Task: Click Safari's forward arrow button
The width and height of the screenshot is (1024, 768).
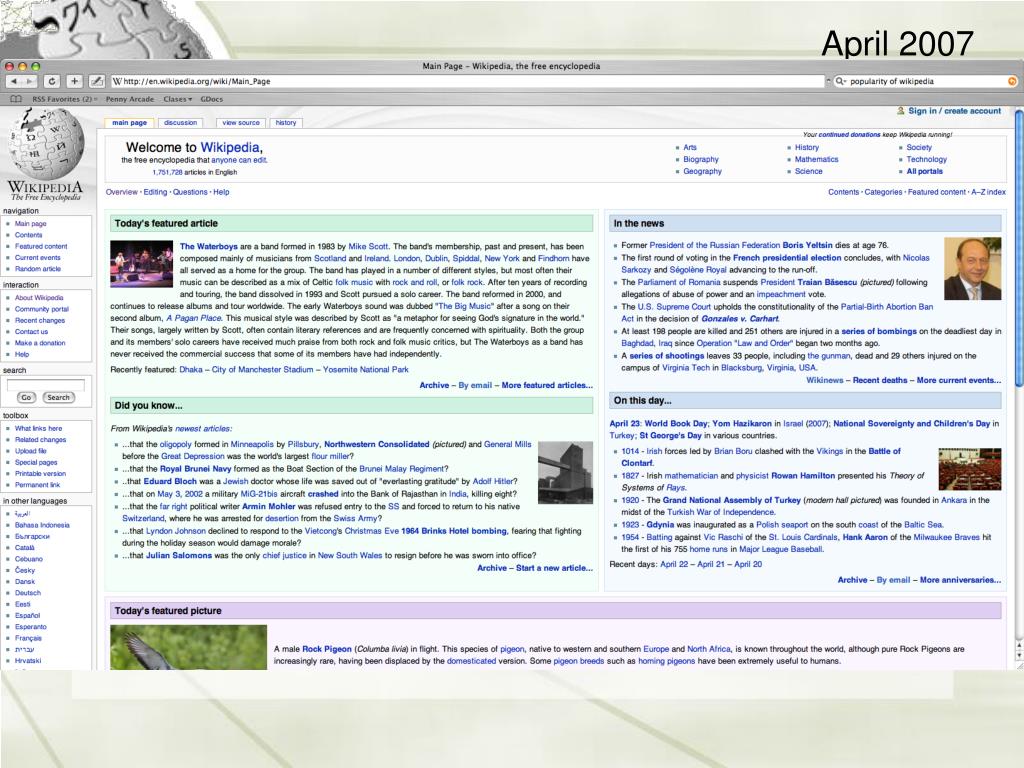Action: coord(29,81)
